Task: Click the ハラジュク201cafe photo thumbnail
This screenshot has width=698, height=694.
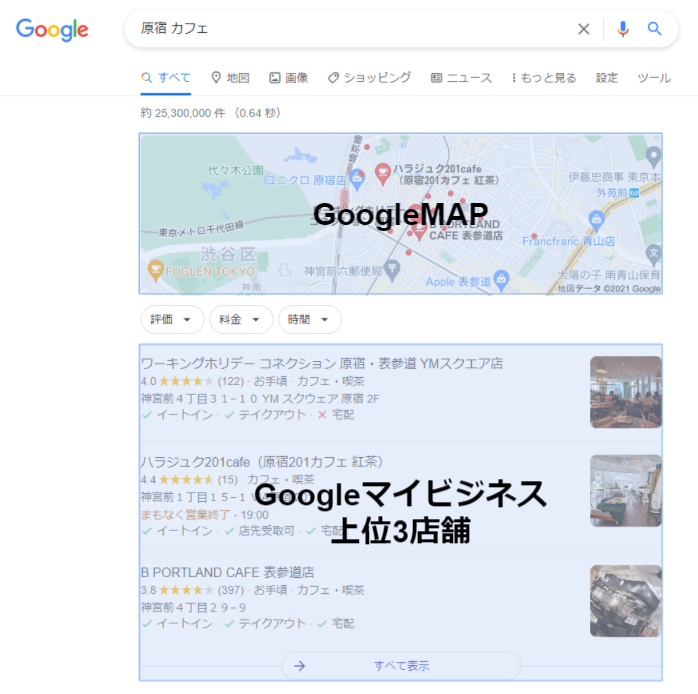Action: point(625,491)
